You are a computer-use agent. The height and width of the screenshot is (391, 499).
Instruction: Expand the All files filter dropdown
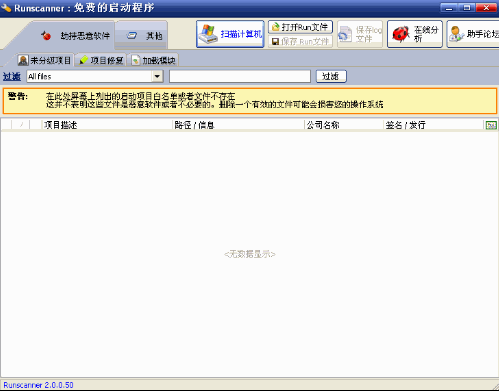[157, 76]
